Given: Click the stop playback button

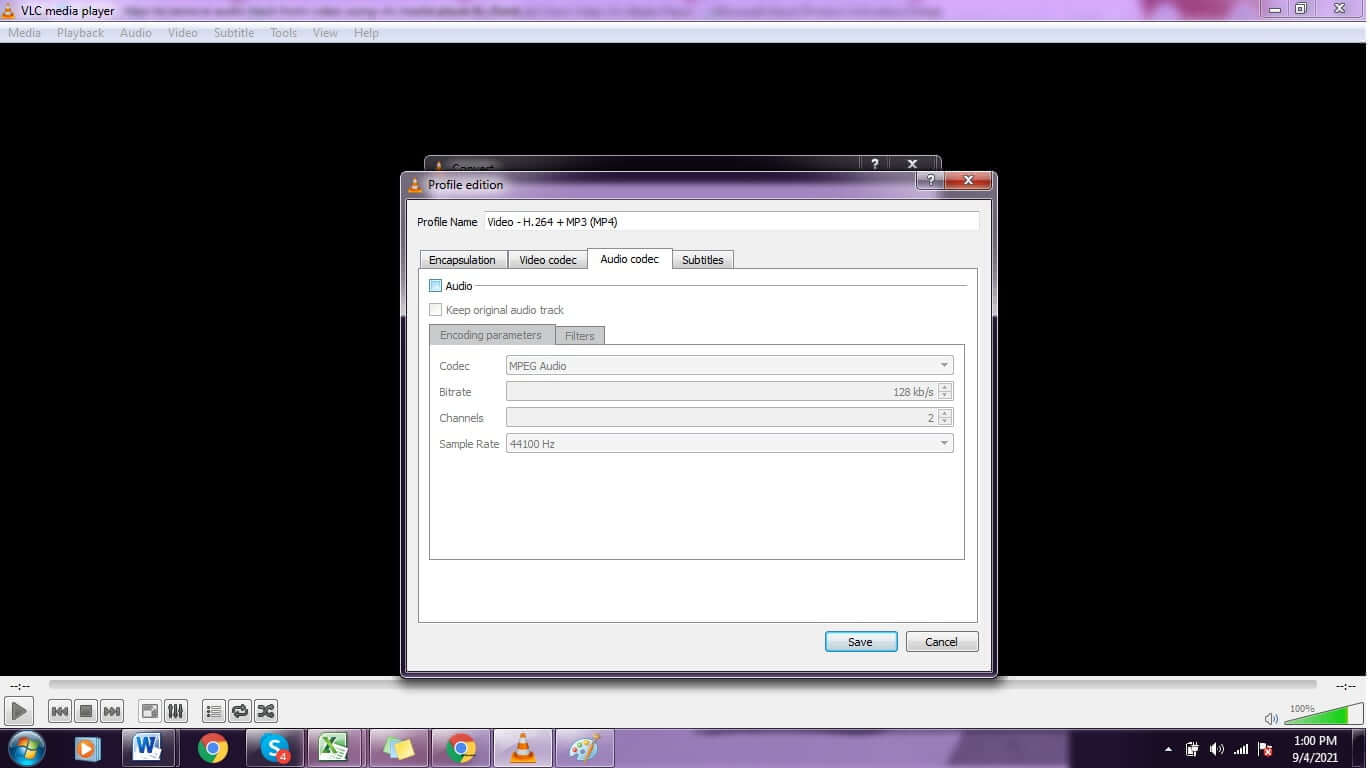Looking at the screenshot, I should coord(86,711).
